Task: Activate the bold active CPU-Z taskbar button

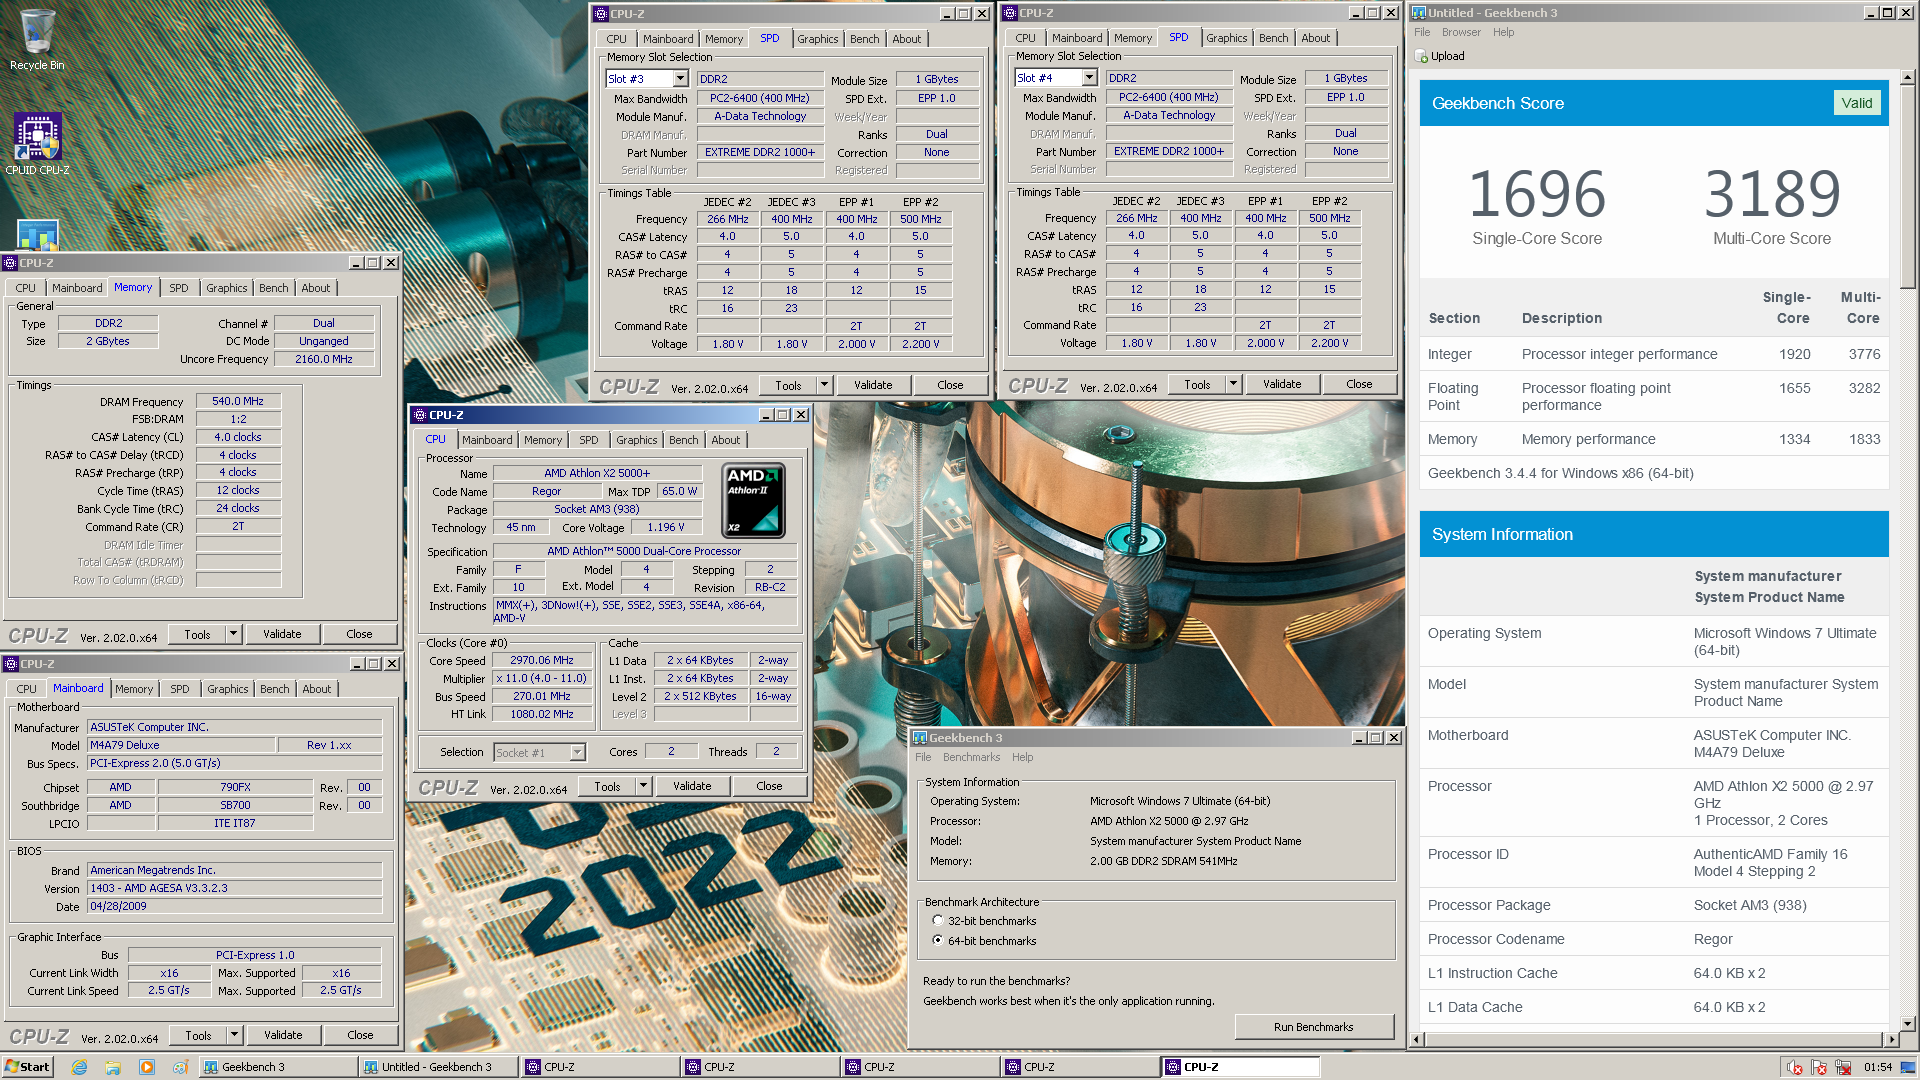Action: click(x=1240, y=1067)
